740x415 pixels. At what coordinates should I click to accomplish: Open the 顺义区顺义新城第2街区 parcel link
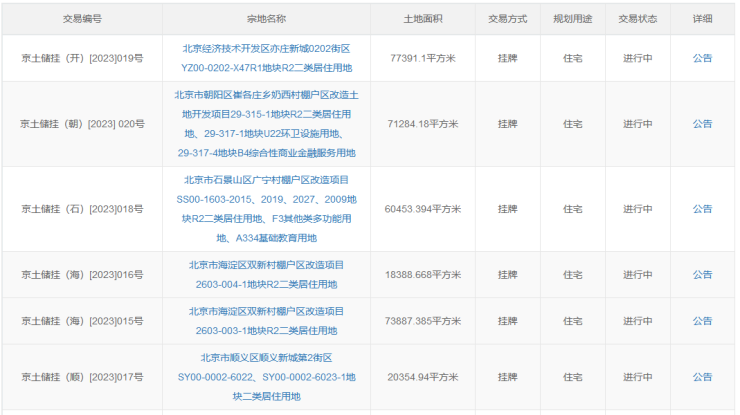(x=266, y=377)
